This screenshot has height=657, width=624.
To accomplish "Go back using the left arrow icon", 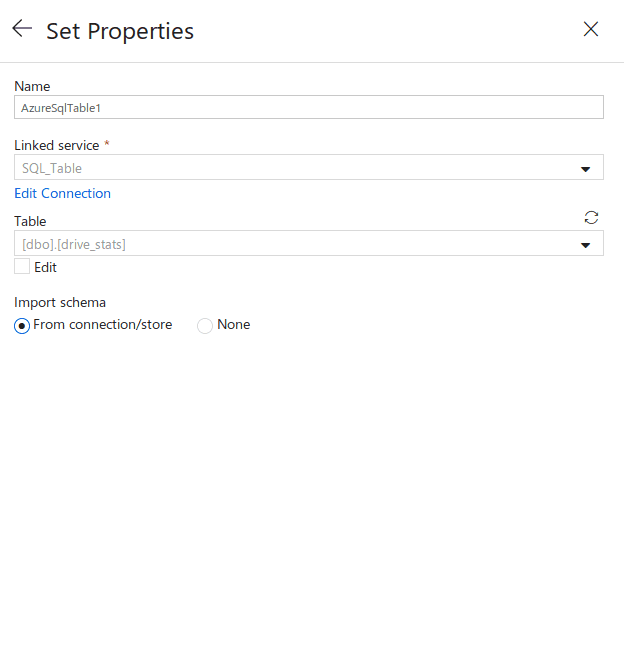I will (22, 28).
